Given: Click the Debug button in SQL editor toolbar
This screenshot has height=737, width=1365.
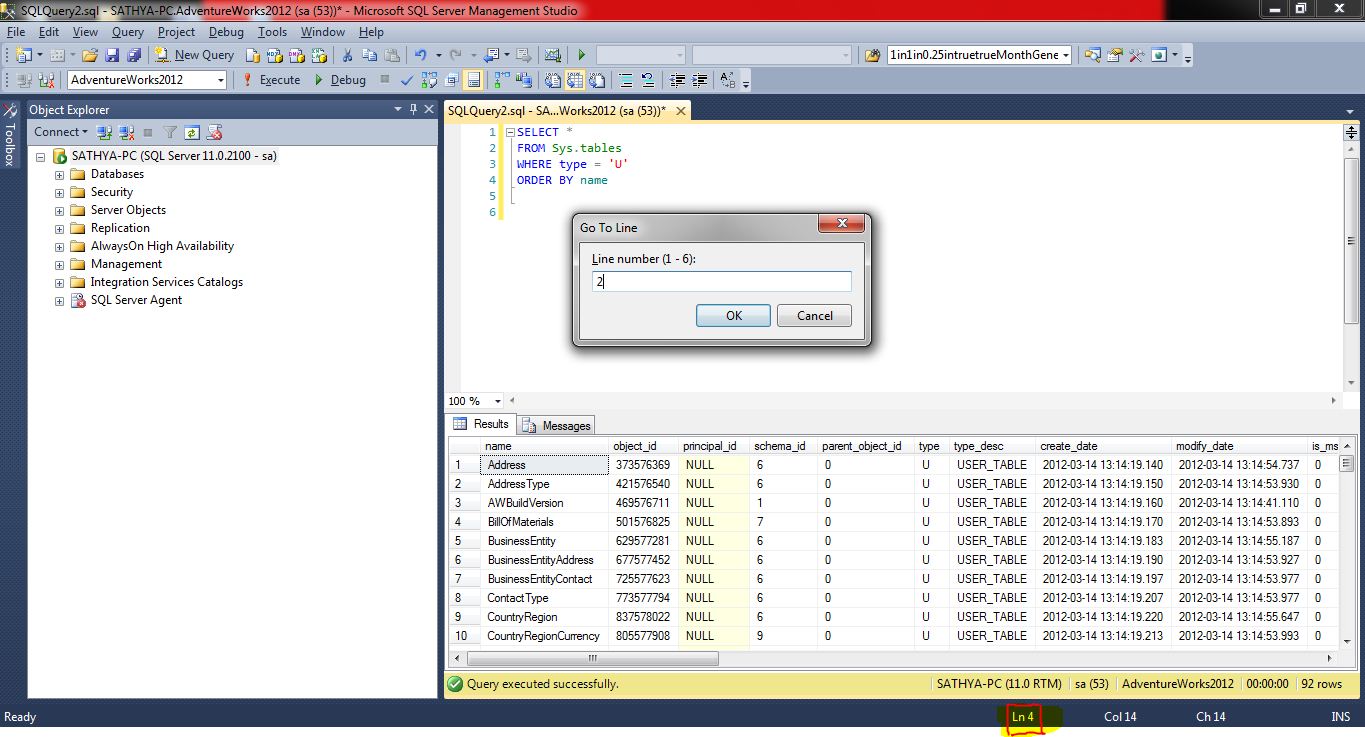Looking at the screenshot, I should (339, 80).
